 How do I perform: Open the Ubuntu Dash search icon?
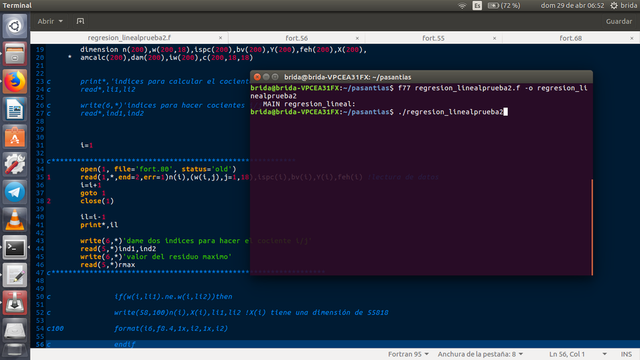tap(15, 26)
